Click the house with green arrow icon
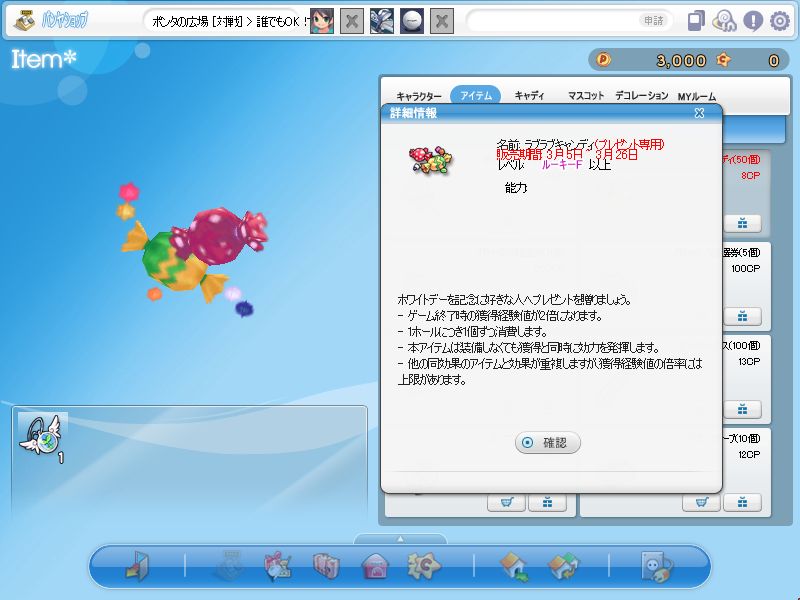Screen dimensions: 800x600 click(x=514, y=566)
